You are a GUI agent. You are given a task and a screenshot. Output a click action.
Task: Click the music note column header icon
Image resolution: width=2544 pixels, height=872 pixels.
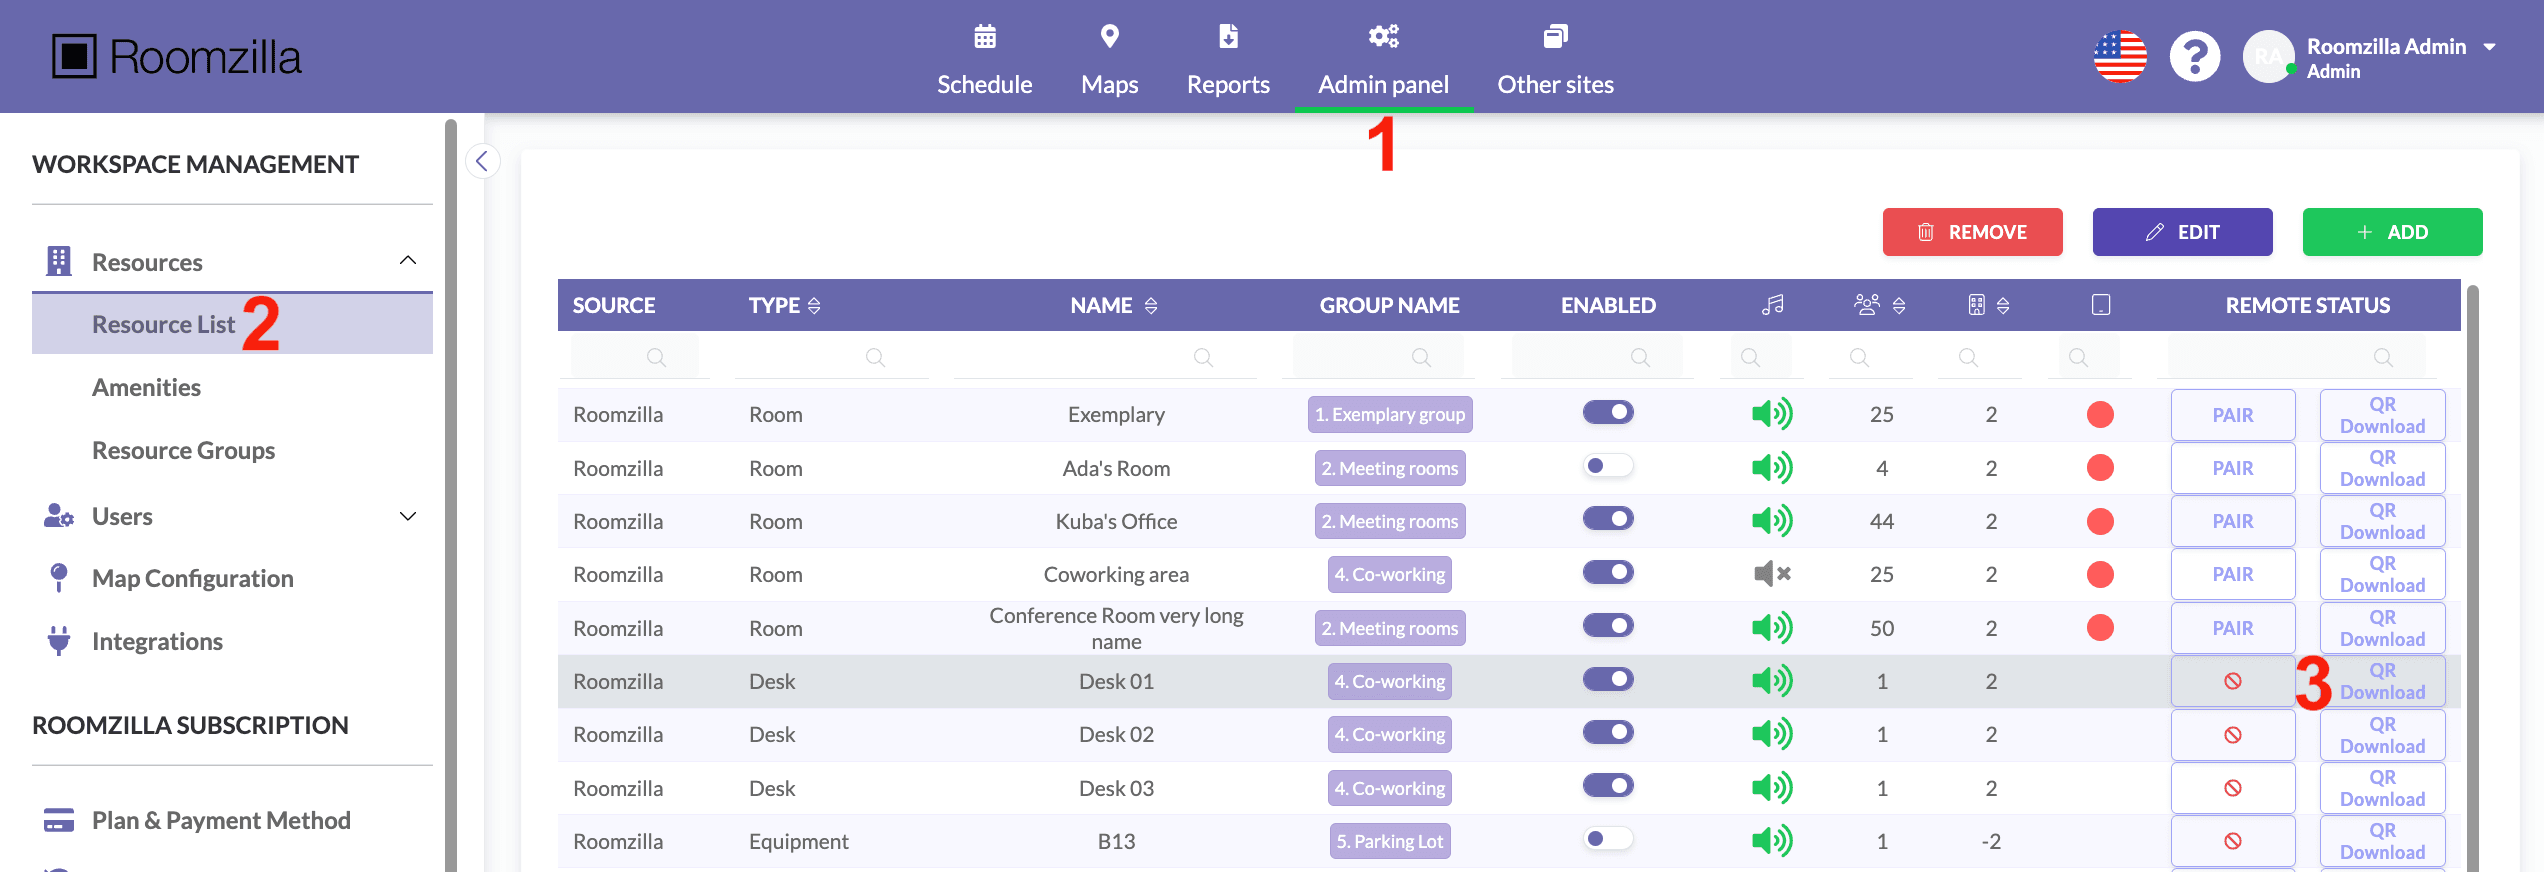(1772, 305)
